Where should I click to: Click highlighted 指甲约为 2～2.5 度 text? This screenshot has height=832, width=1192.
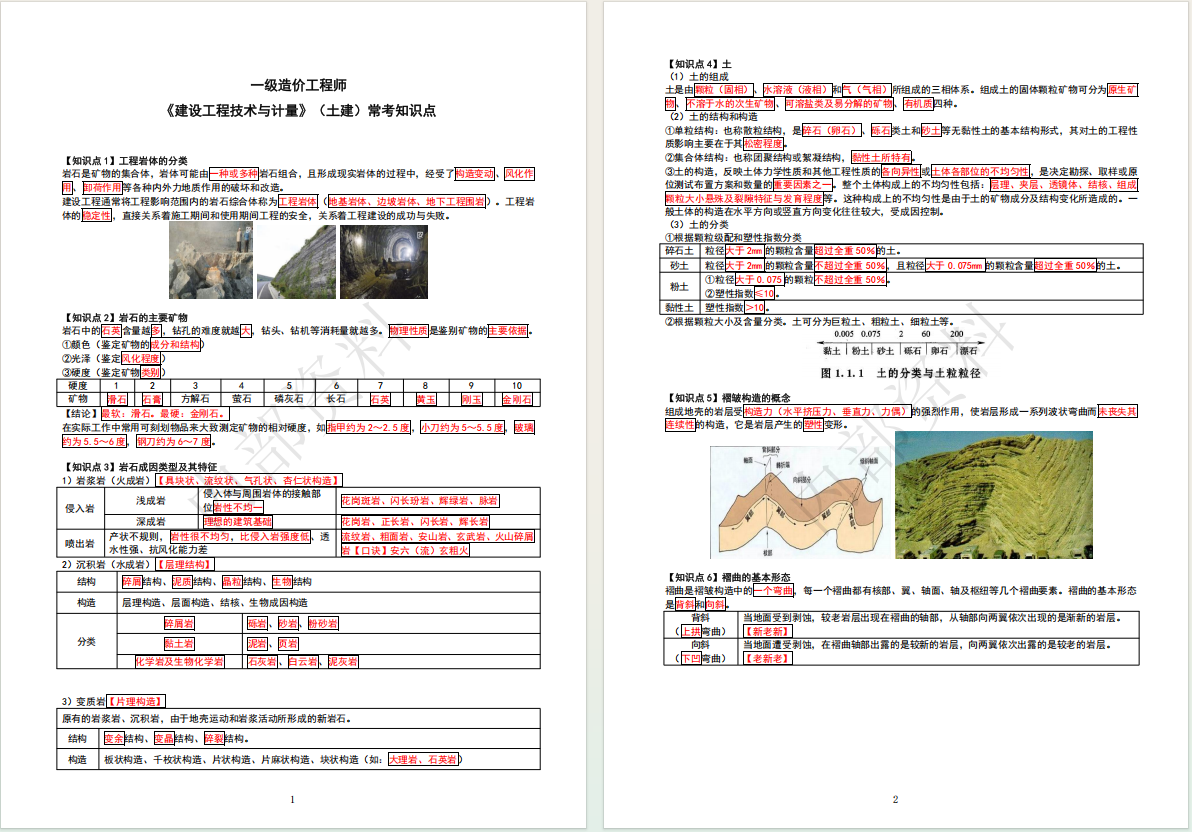pos(369,427)
